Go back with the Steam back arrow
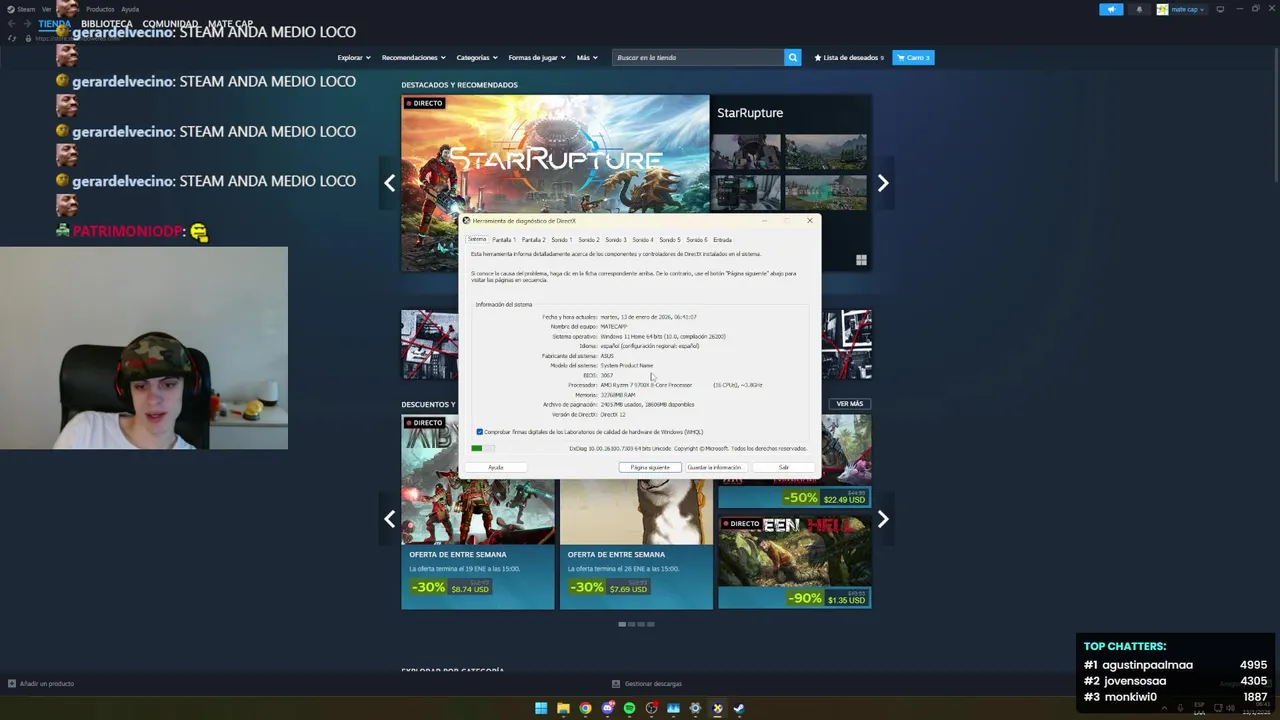 pos(12,23)
